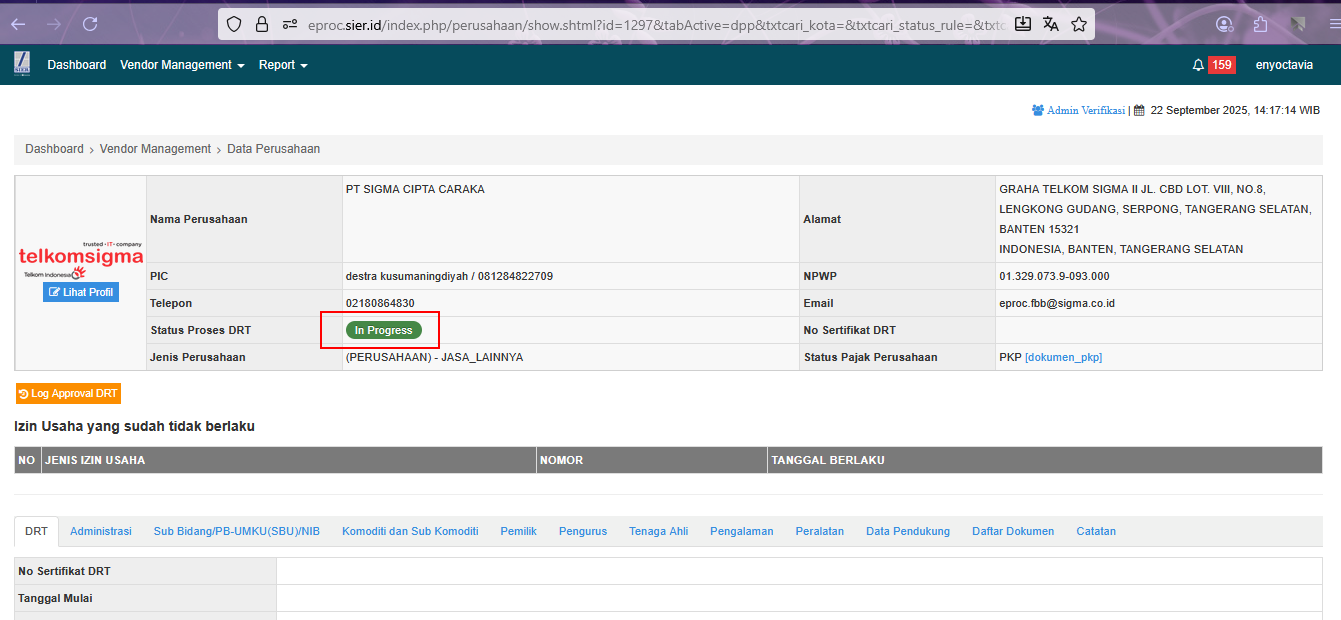Image resolution: width=1341 pixels, height=620 pixels.
Task: Bookmark this page with star icon
Action: [1079, 24]
